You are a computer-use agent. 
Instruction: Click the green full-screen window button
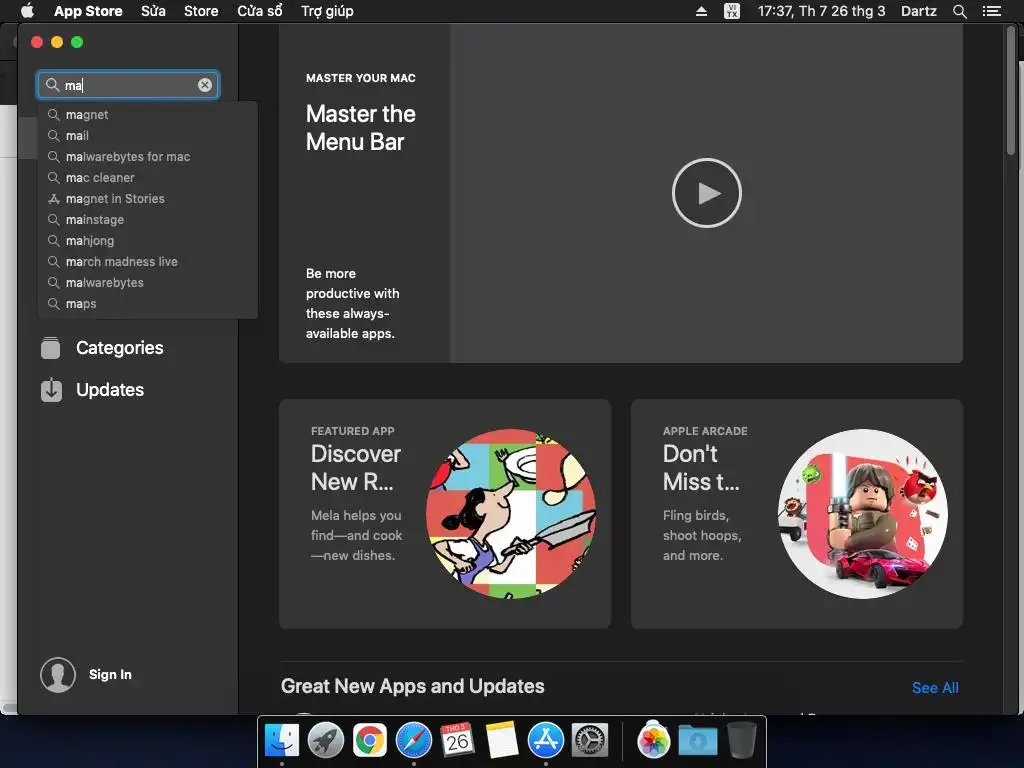tap(77, 42)
